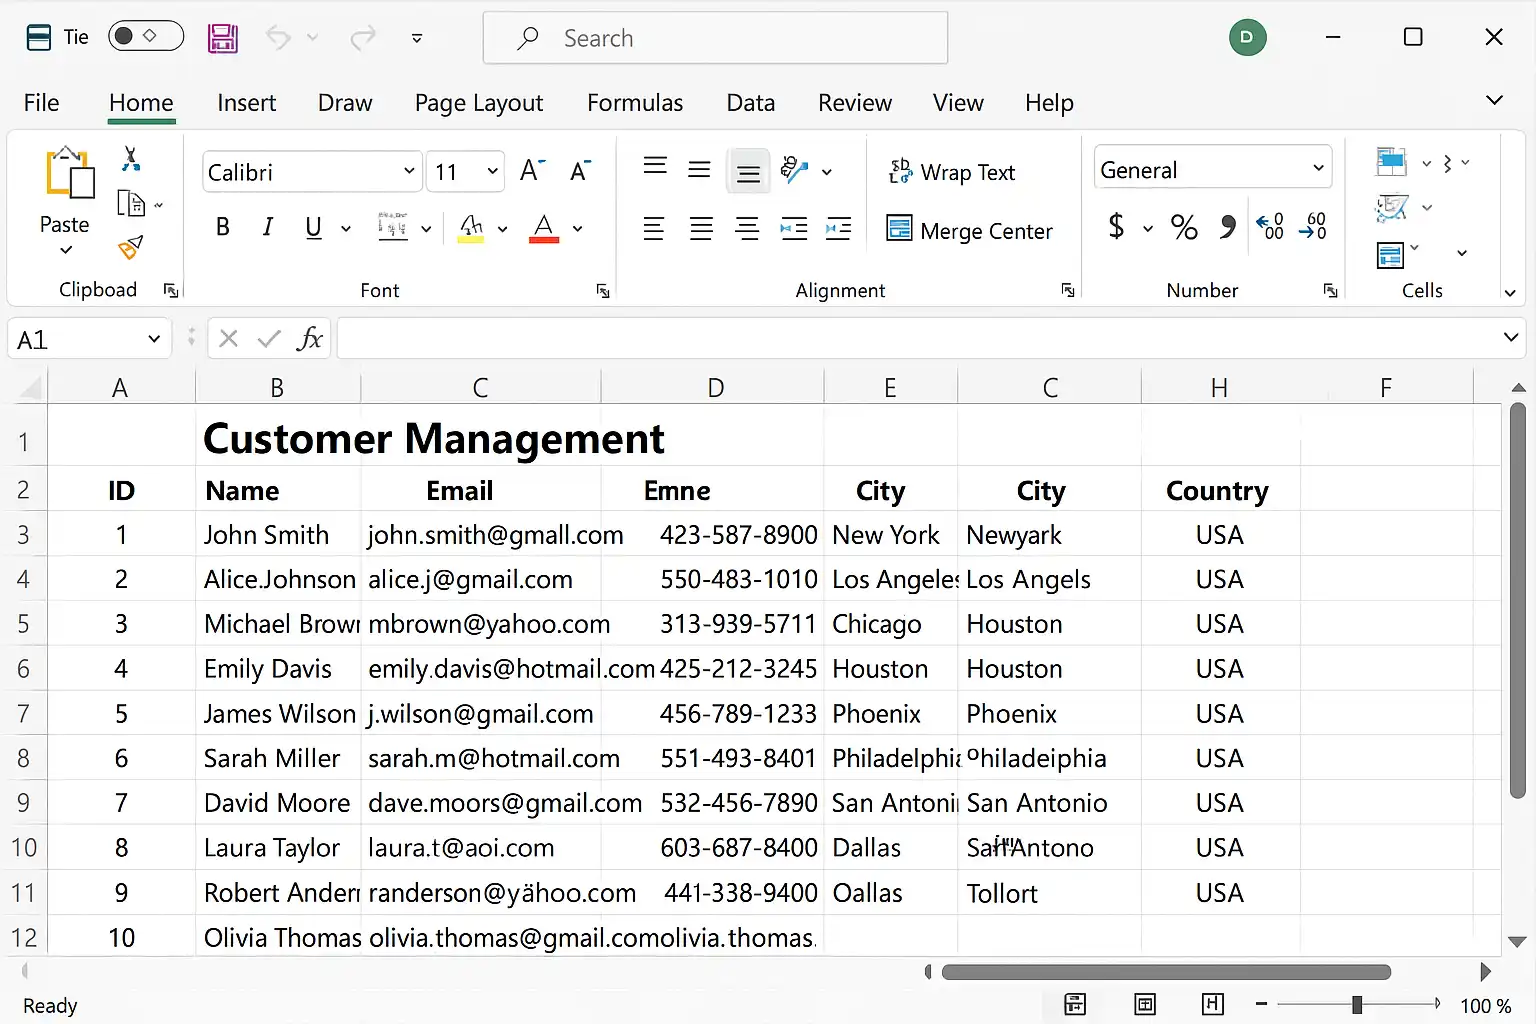Image resolution: width=1536 pixels, height=1024 pixels.
Task: Open the Calibri font name dropdown
Action: pos(409,171)
